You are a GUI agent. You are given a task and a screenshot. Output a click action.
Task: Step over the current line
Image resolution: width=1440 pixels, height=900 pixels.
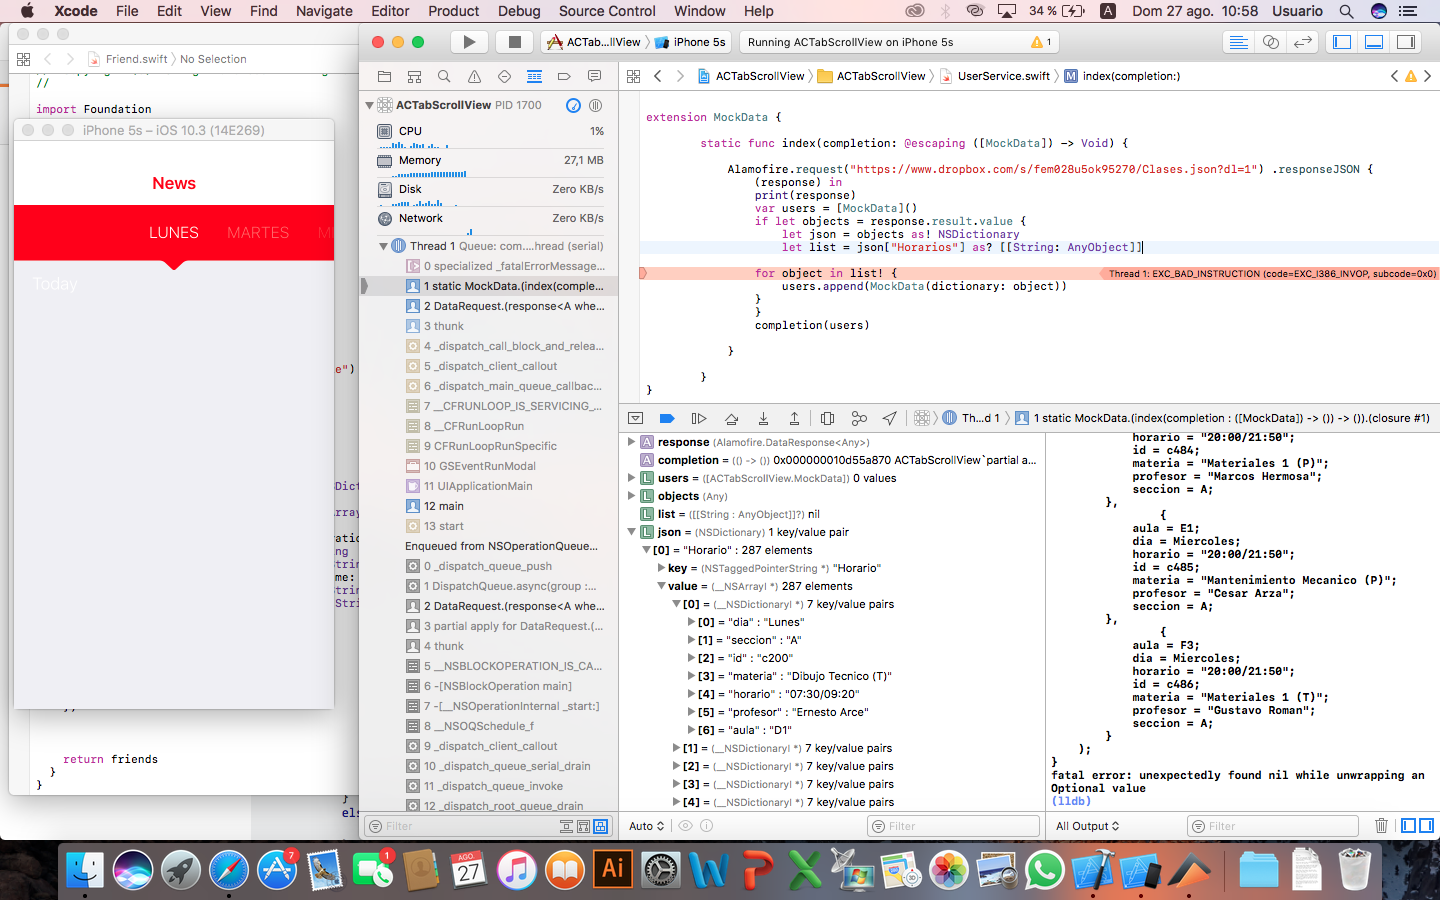tap(731, 418)
